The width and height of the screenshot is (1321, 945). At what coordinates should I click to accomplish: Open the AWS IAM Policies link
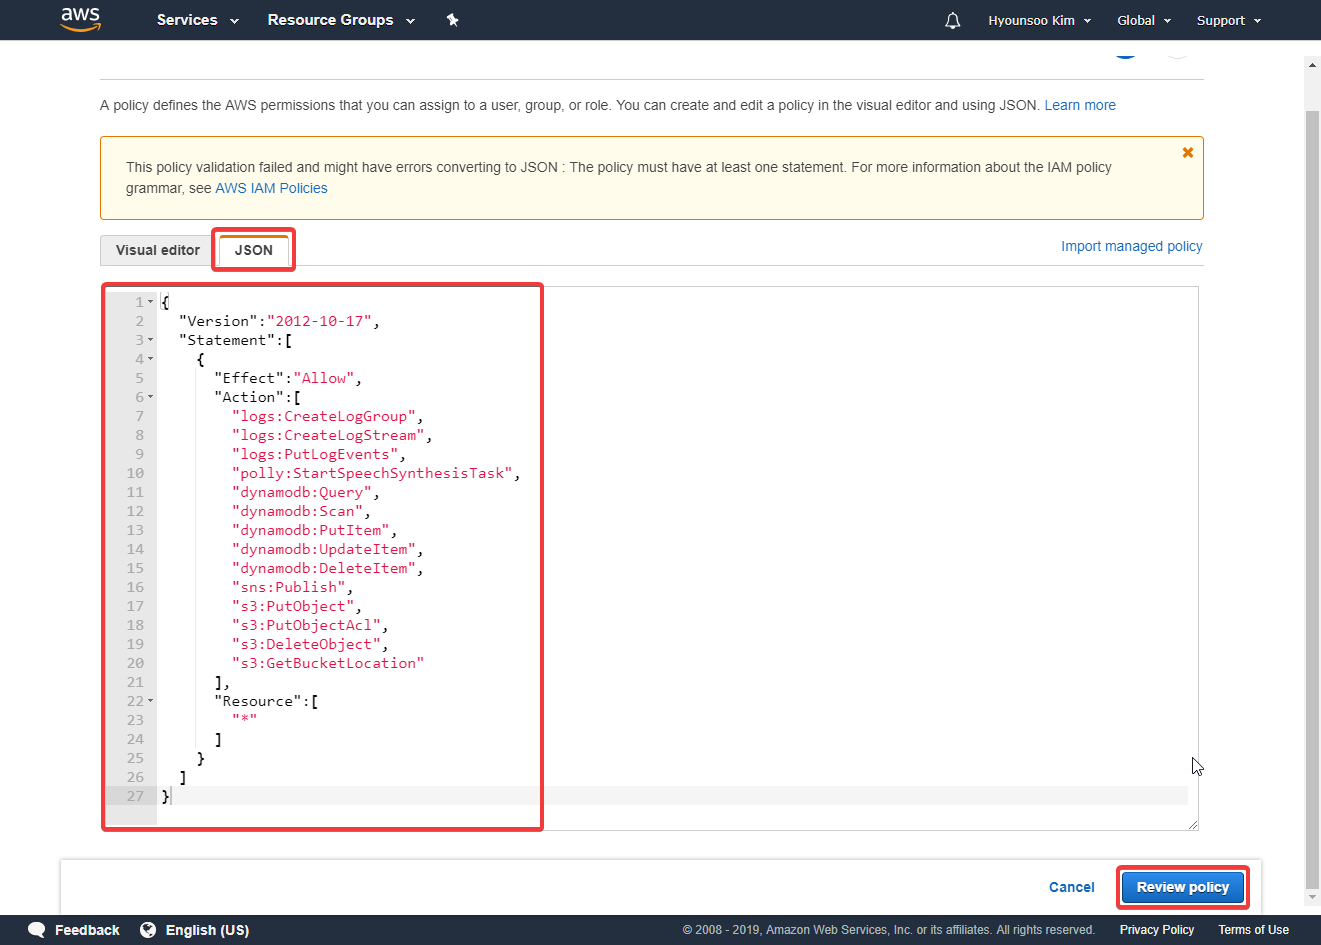(271, 188)
